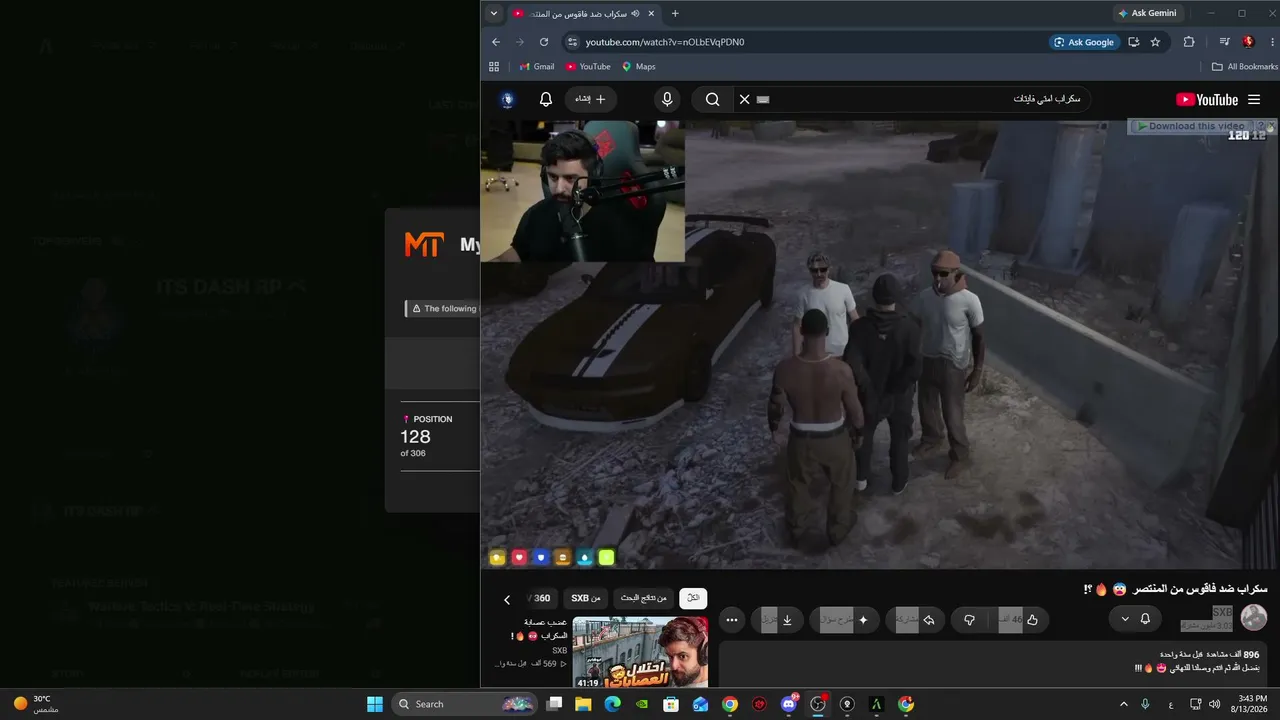Clear the YouTube search query
This screenshot has width=1280, height=720.
(744, 99)
